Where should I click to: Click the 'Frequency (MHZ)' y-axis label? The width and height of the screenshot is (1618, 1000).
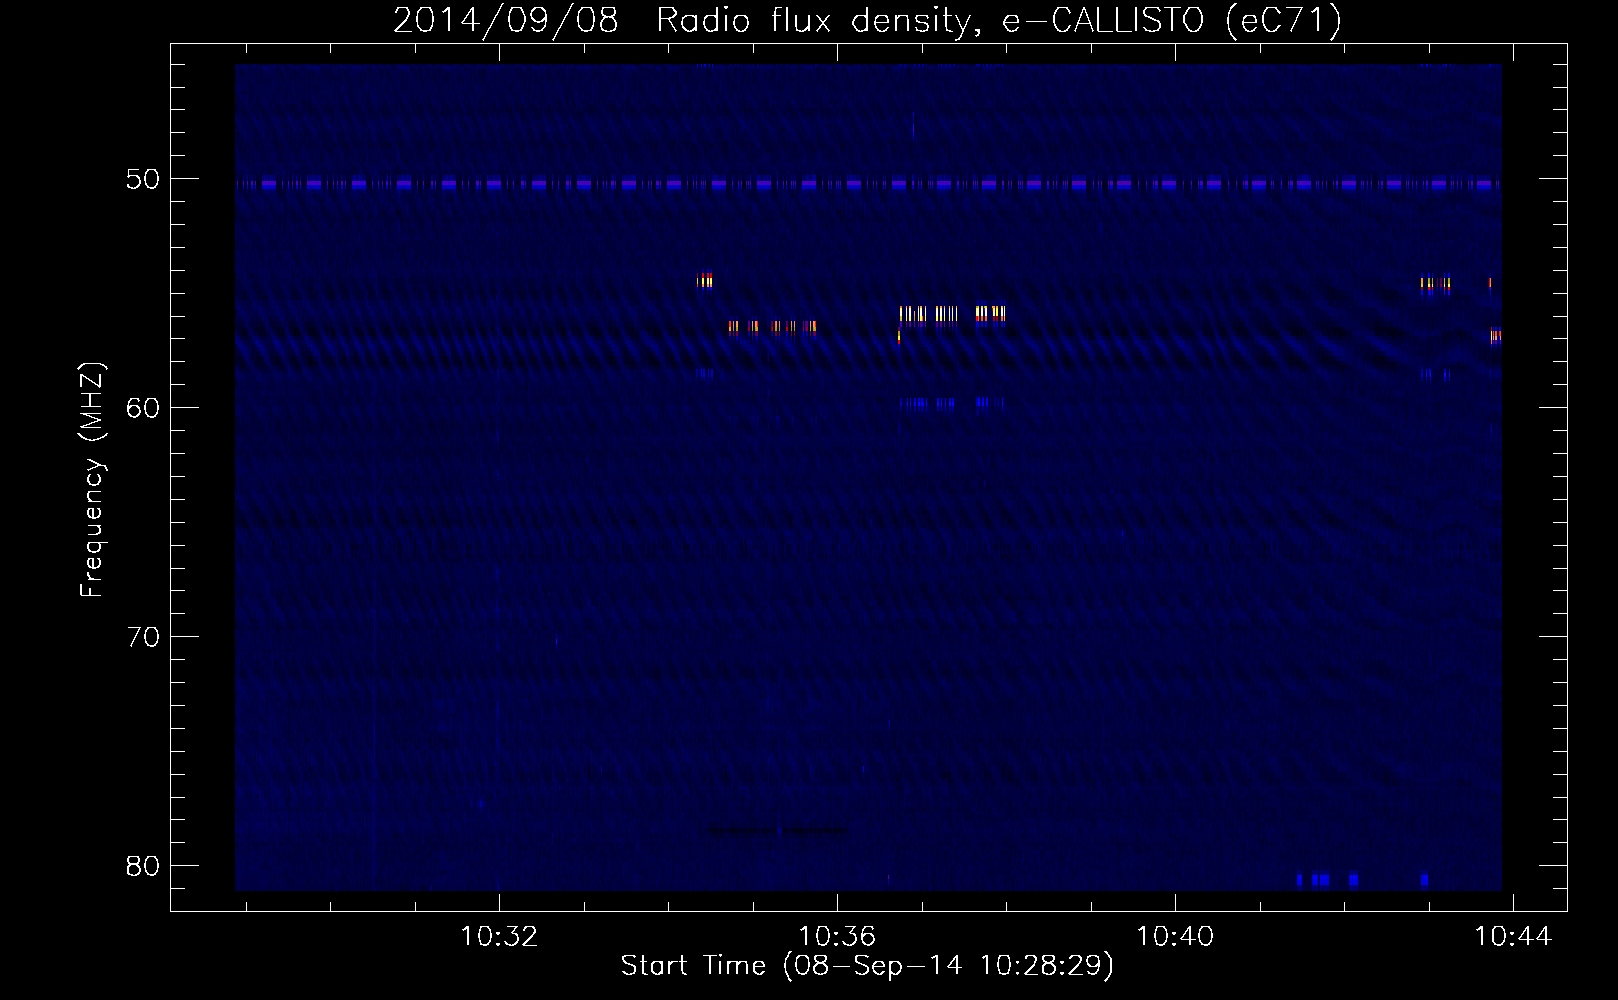point(92,480)
